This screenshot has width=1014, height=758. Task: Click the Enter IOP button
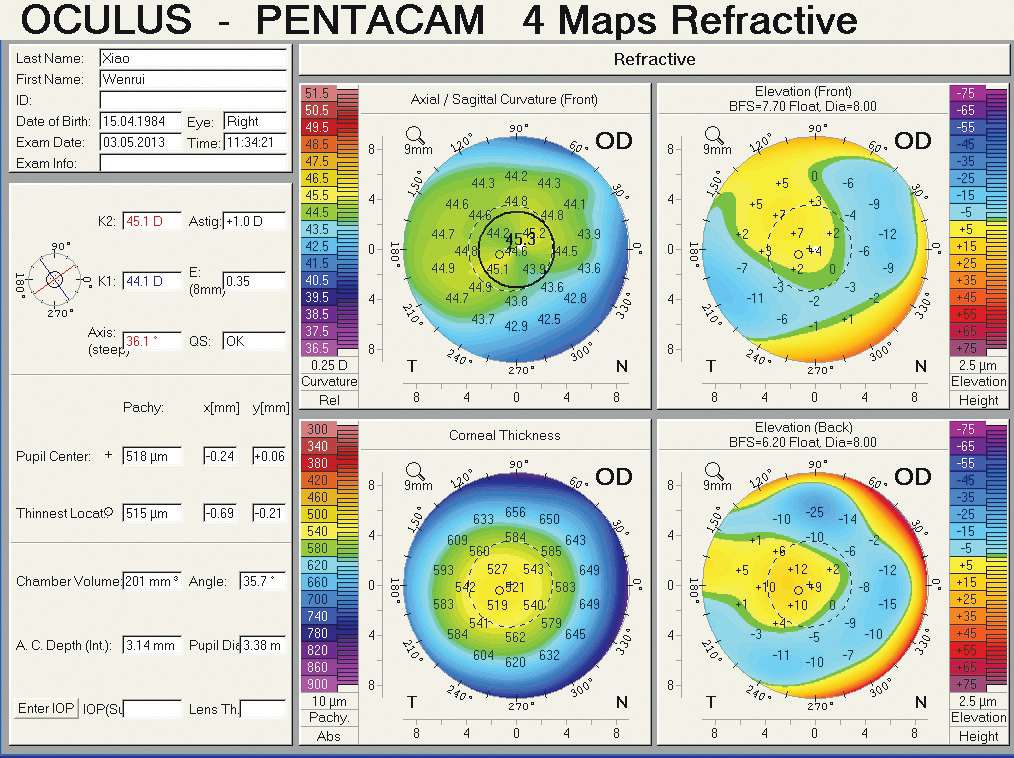45,708
